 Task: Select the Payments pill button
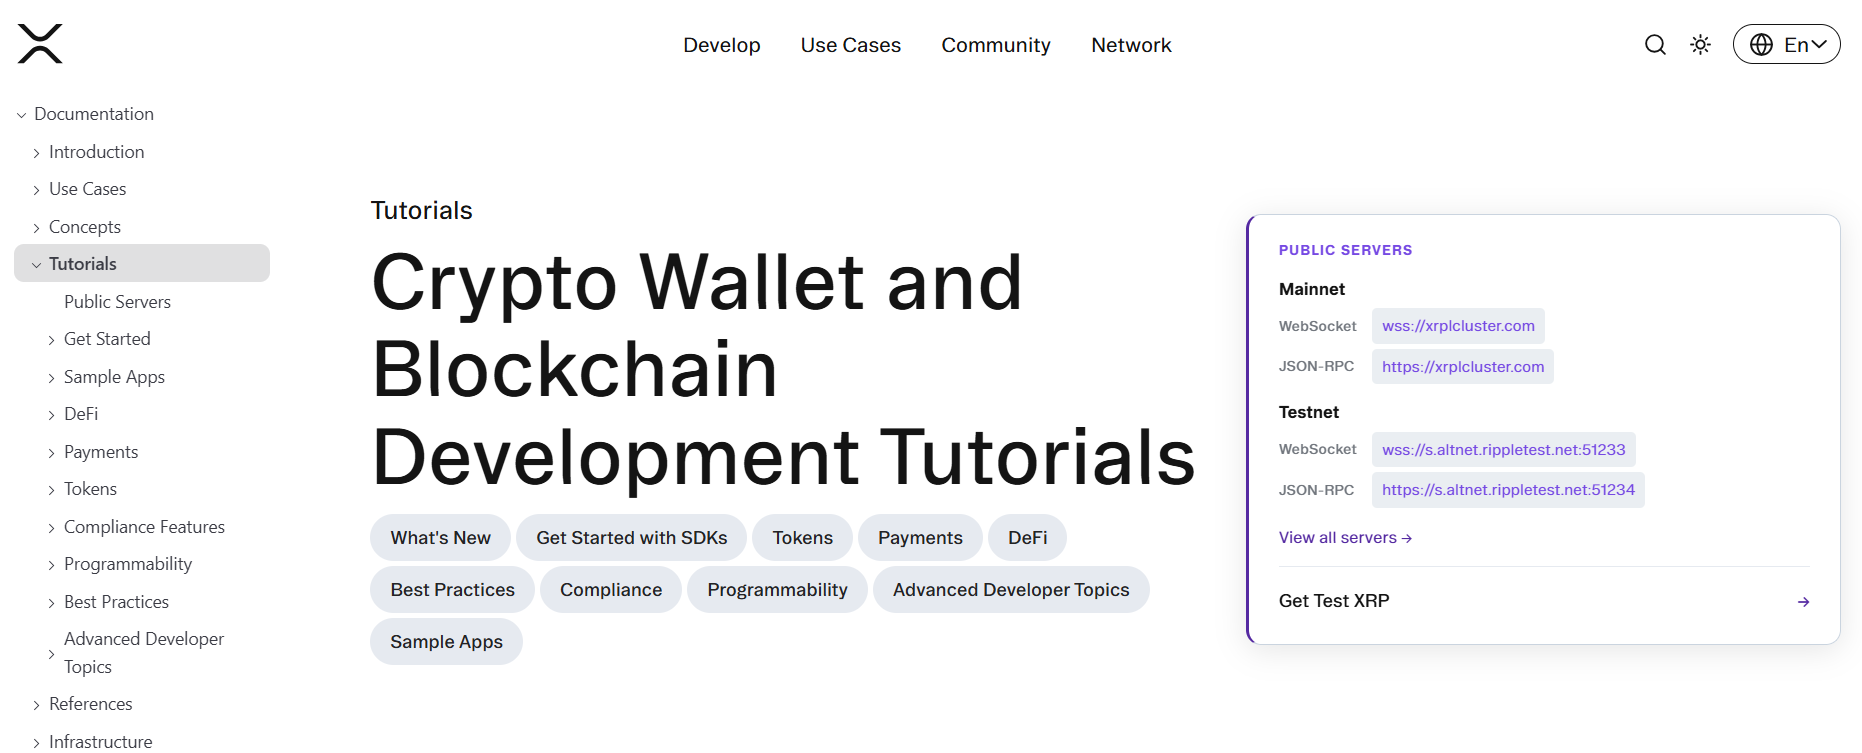920,538
